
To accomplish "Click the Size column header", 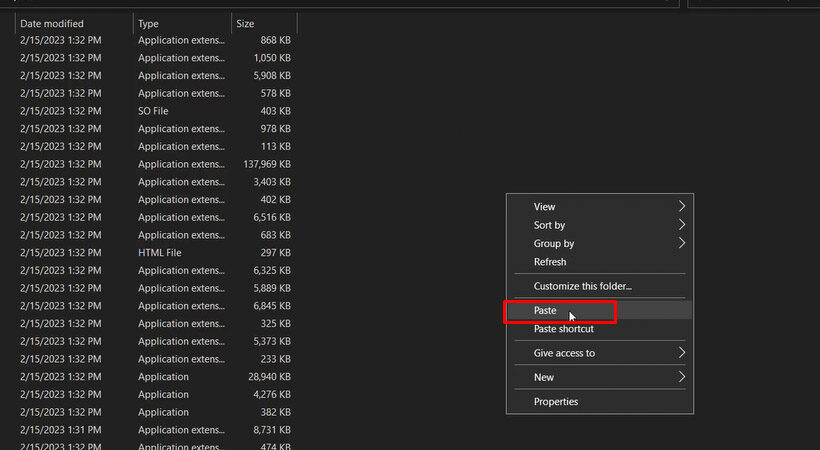I will (245, 23).
